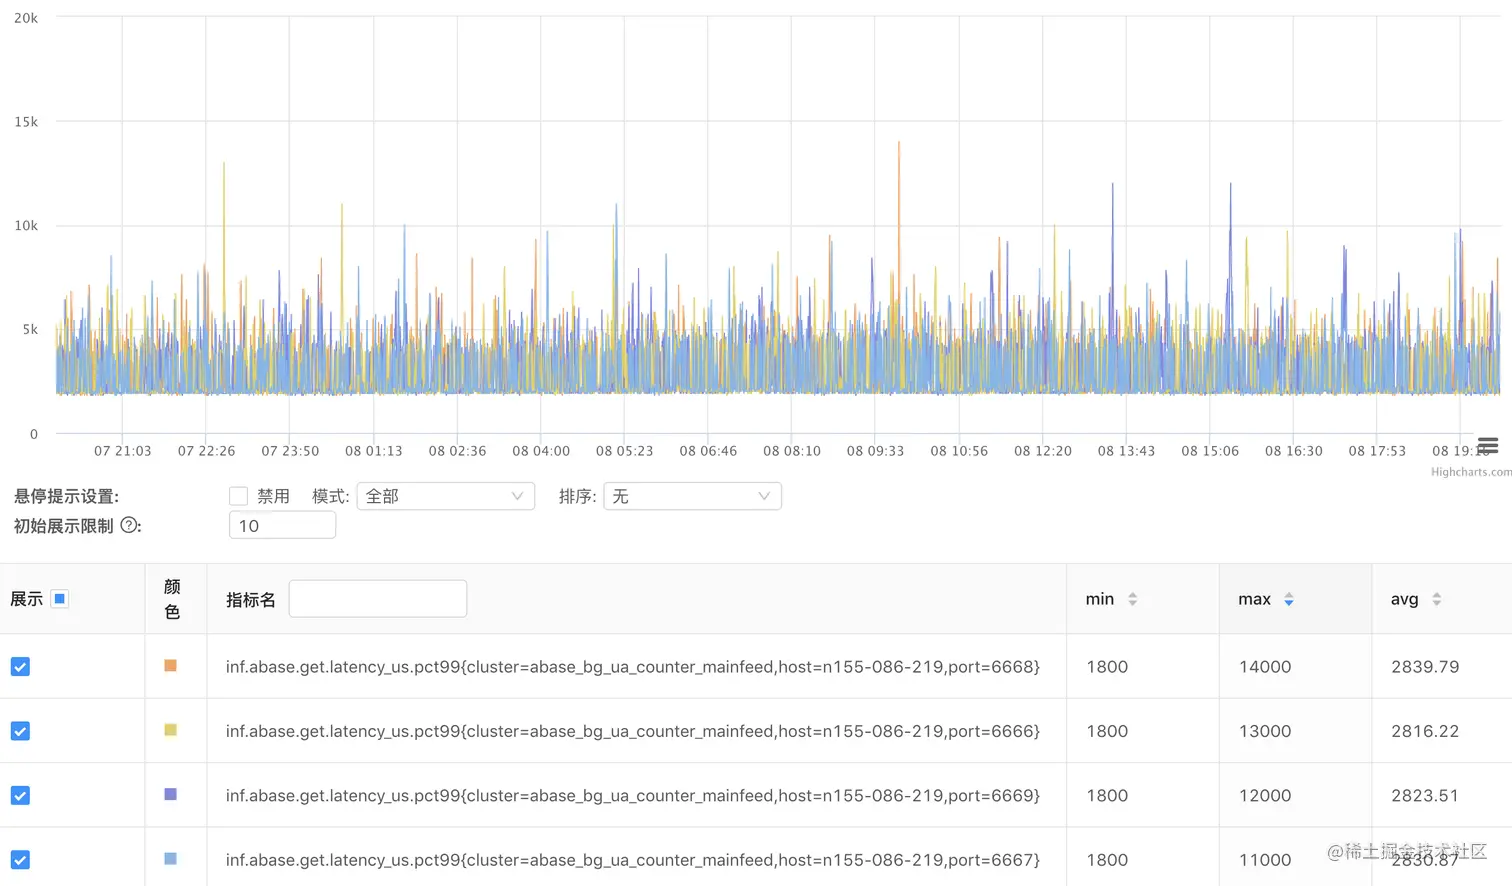1512x886 pixels.
Task: Click the light blue swatch for port=6667
Action: click(x=170, y=859)
